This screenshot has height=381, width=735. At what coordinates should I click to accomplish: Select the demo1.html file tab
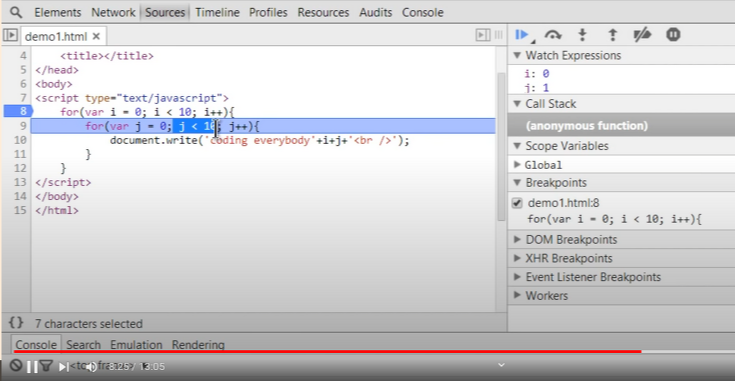point(56,37)
